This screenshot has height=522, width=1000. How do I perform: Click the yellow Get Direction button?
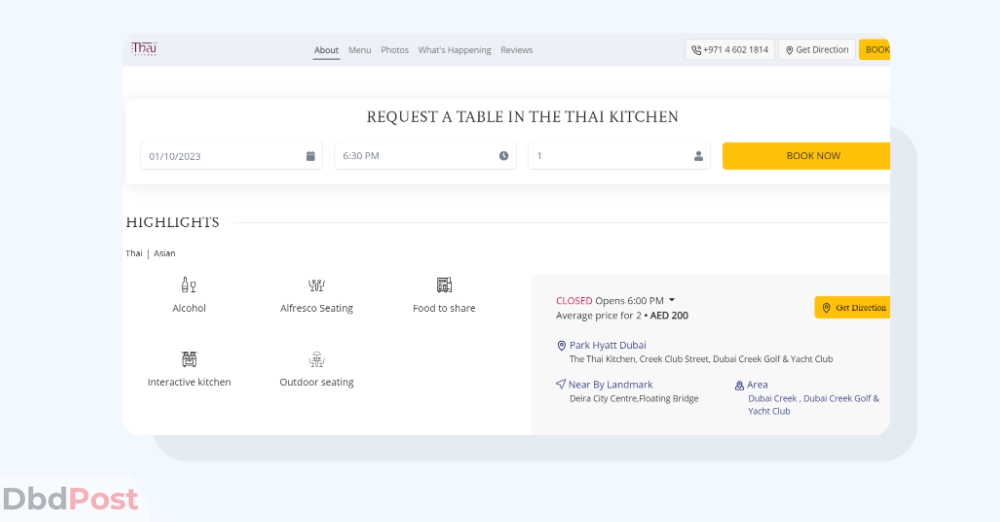click(x=852, y=308)
